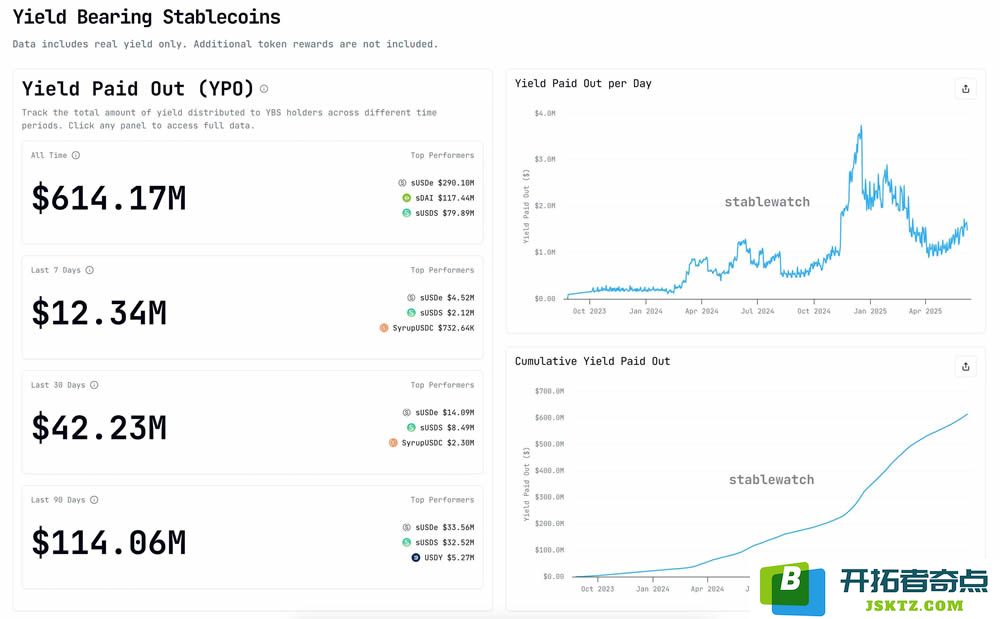Click the info icon beside Last 90 Days
Screen dimensions: 1000x619
[x=94, y=499]
